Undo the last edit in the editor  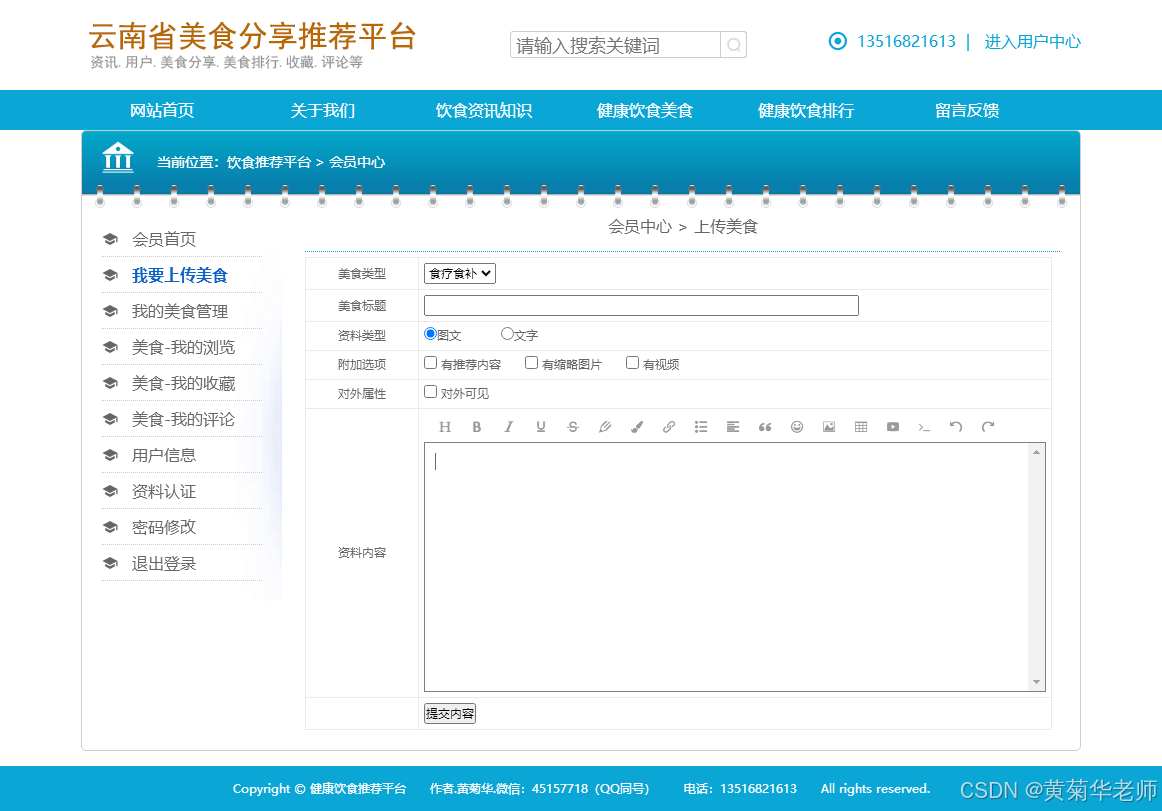(955, 427)
